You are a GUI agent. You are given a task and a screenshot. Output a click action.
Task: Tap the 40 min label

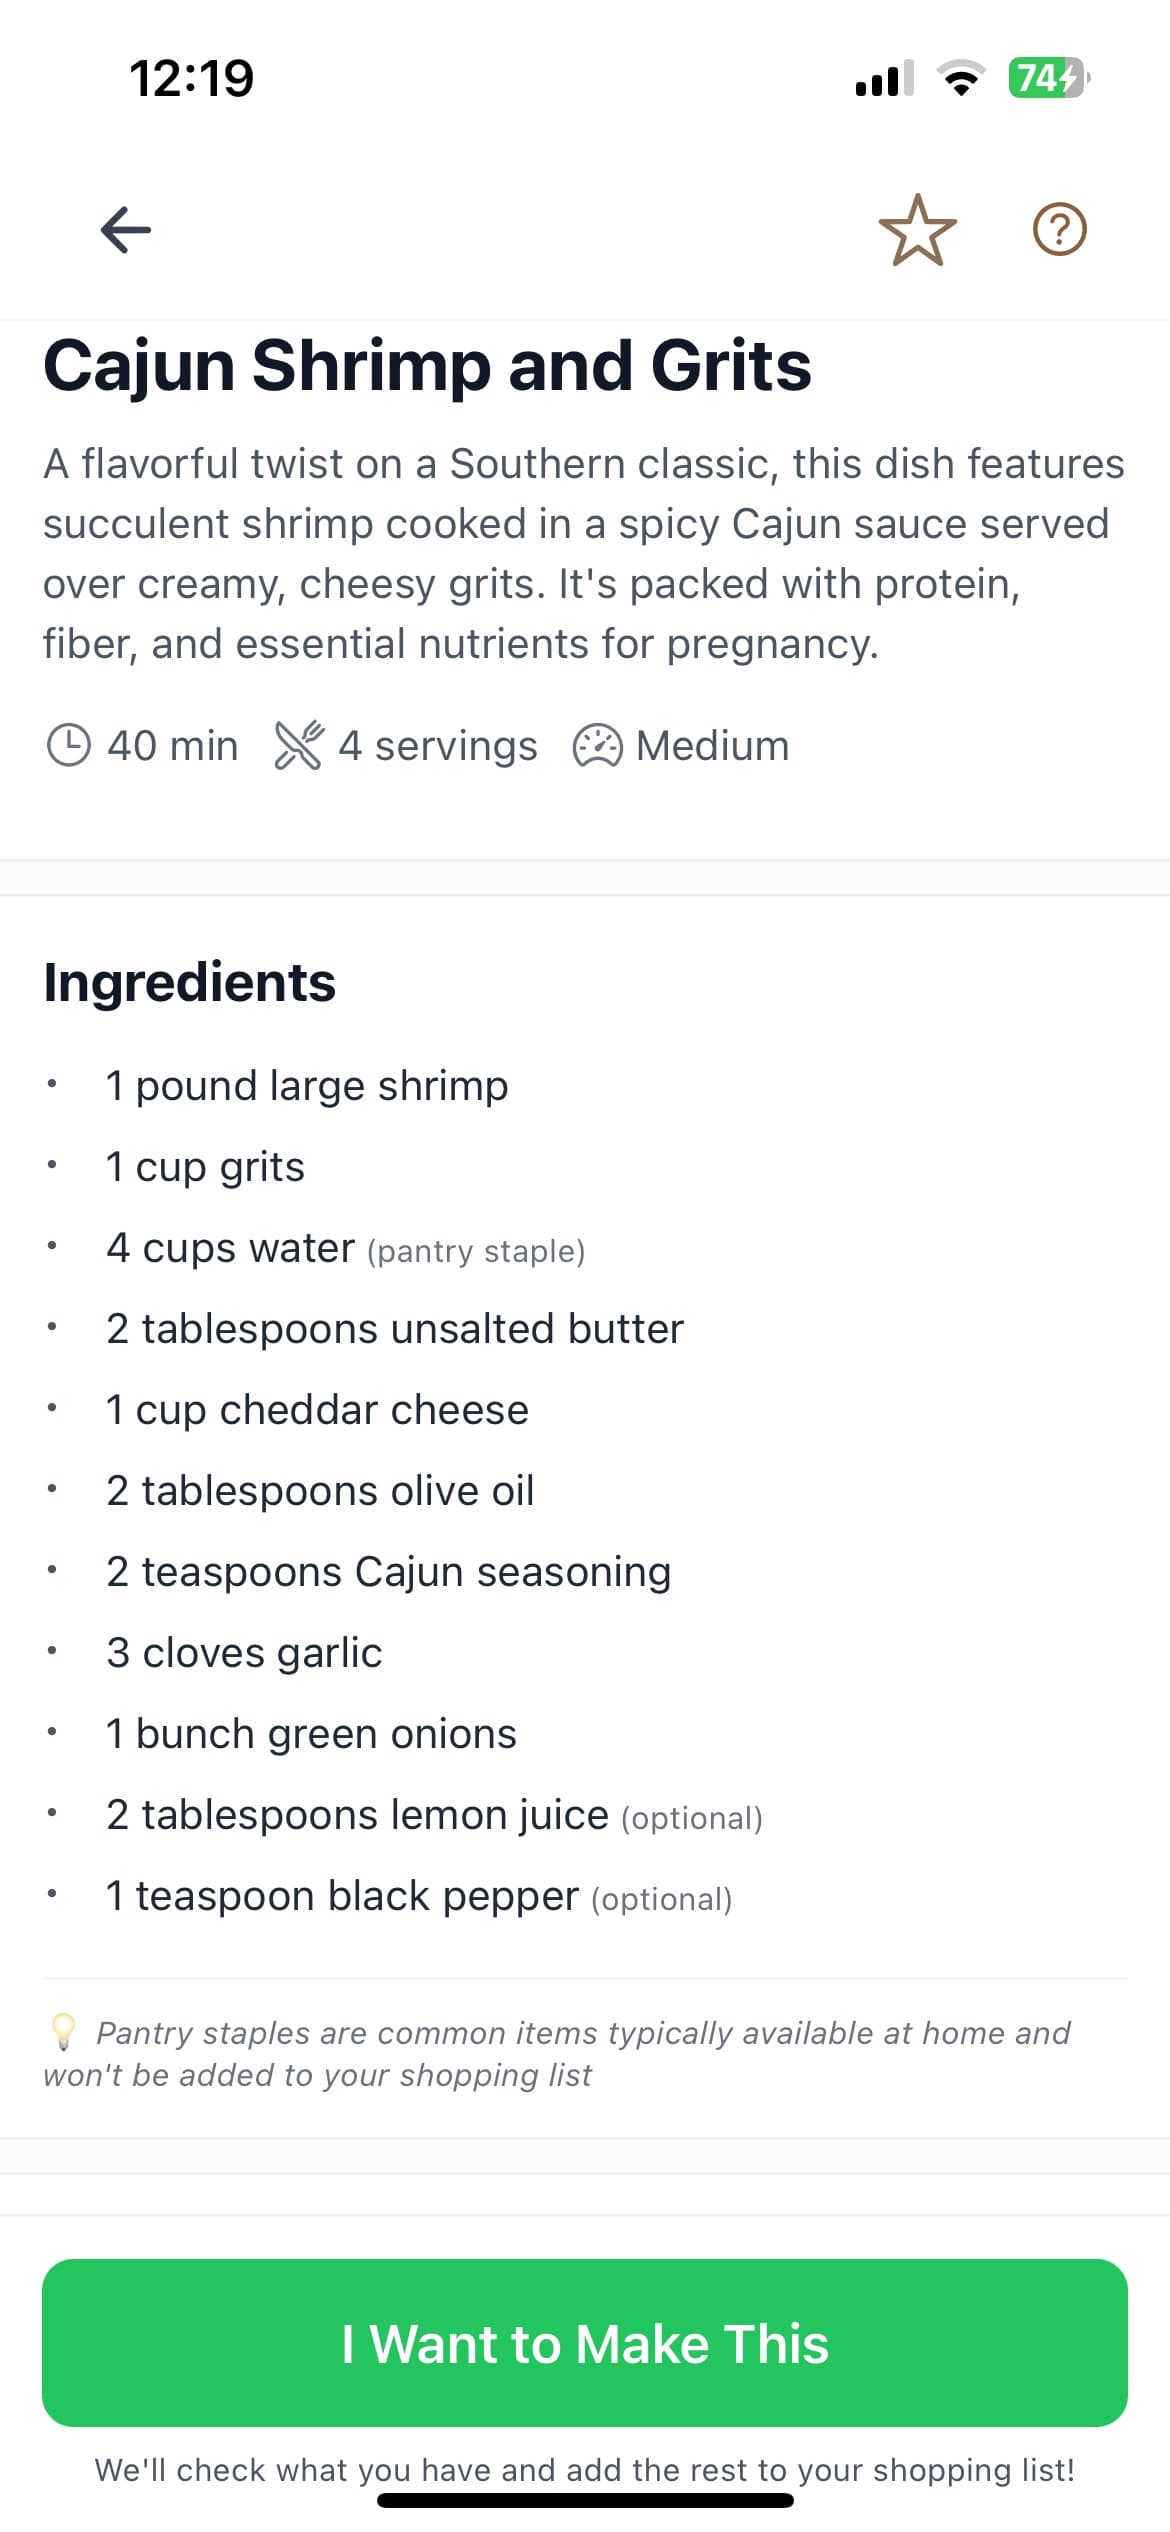[173, 743]
